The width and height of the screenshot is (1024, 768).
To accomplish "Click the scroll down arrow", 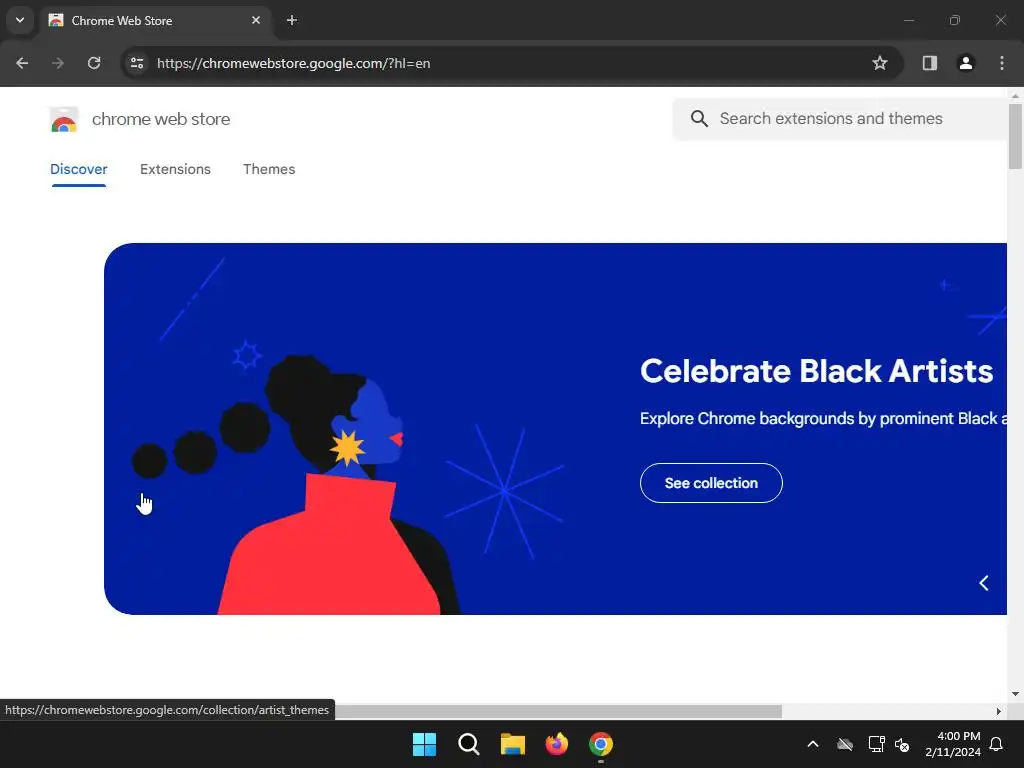I will [1015, 694].
